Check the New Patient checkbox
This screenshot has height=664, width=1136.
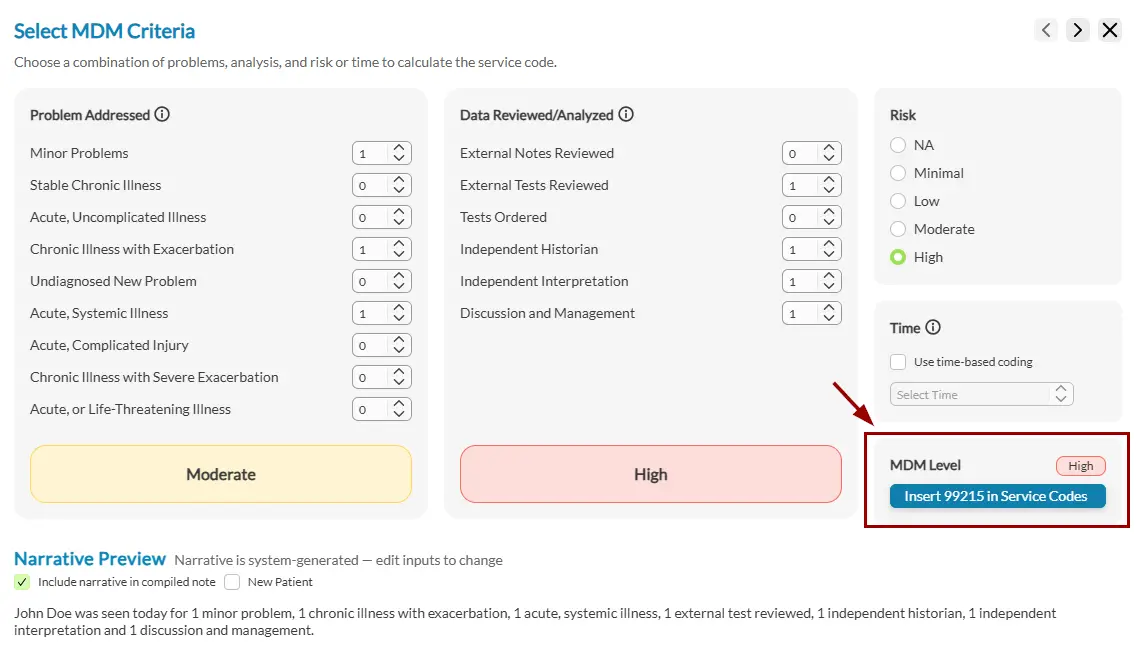click(232, 582)
